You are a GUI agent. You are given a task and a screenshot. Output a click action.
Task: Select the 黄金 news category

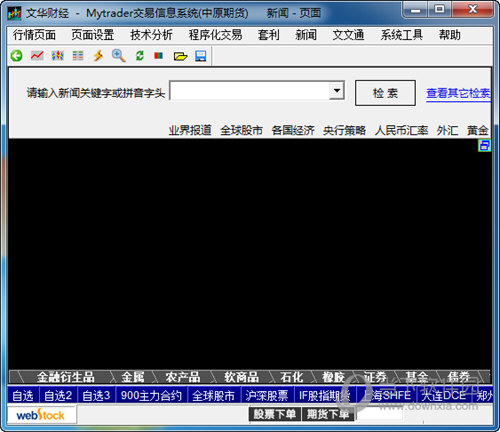(478, 130)
